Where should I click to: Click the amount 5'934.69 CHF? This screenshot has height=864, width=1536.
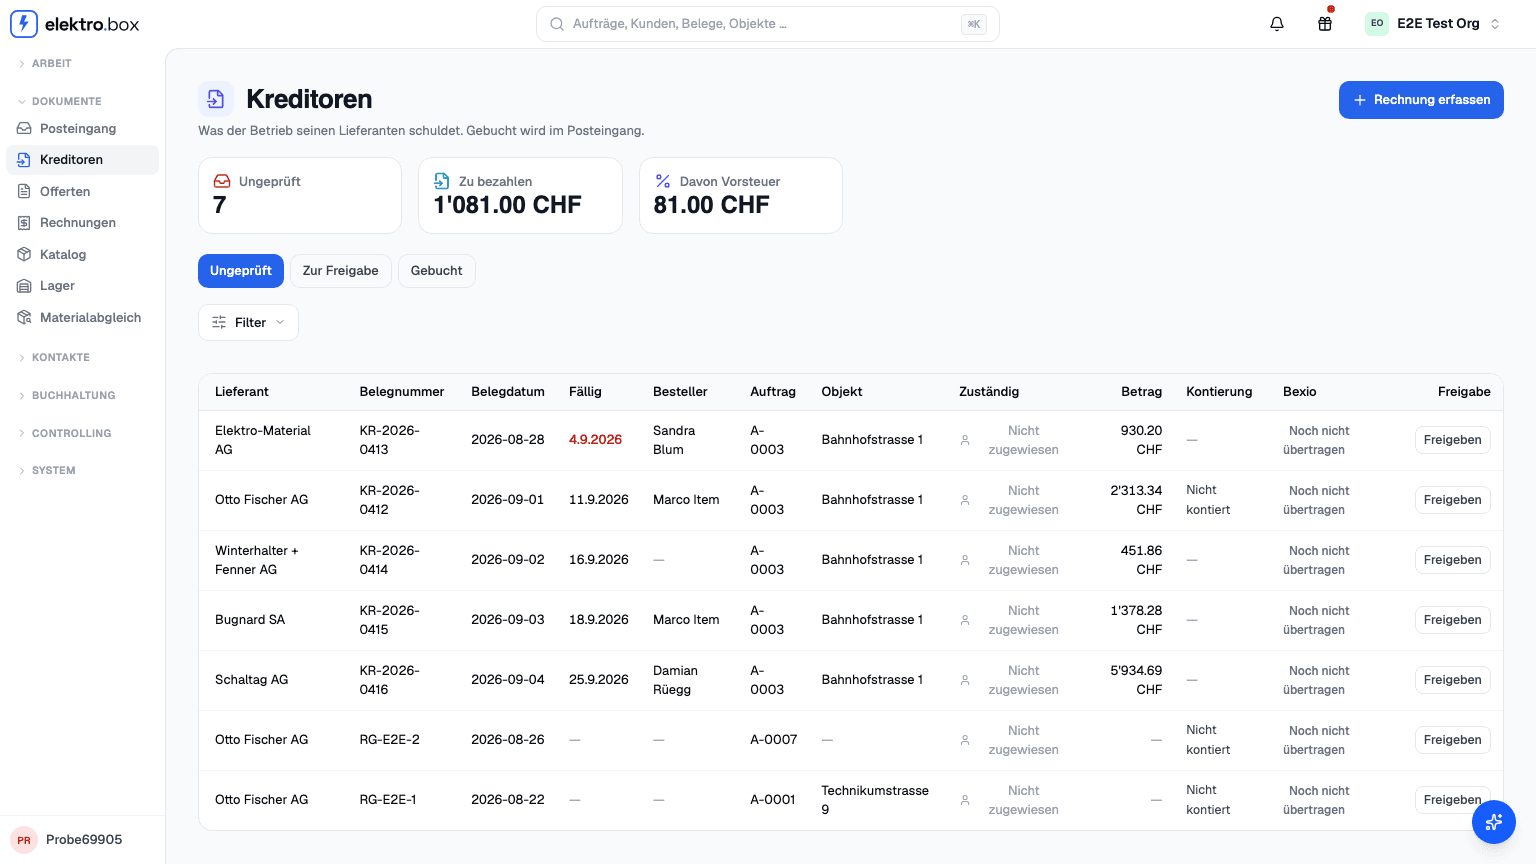coord(1136,680)
